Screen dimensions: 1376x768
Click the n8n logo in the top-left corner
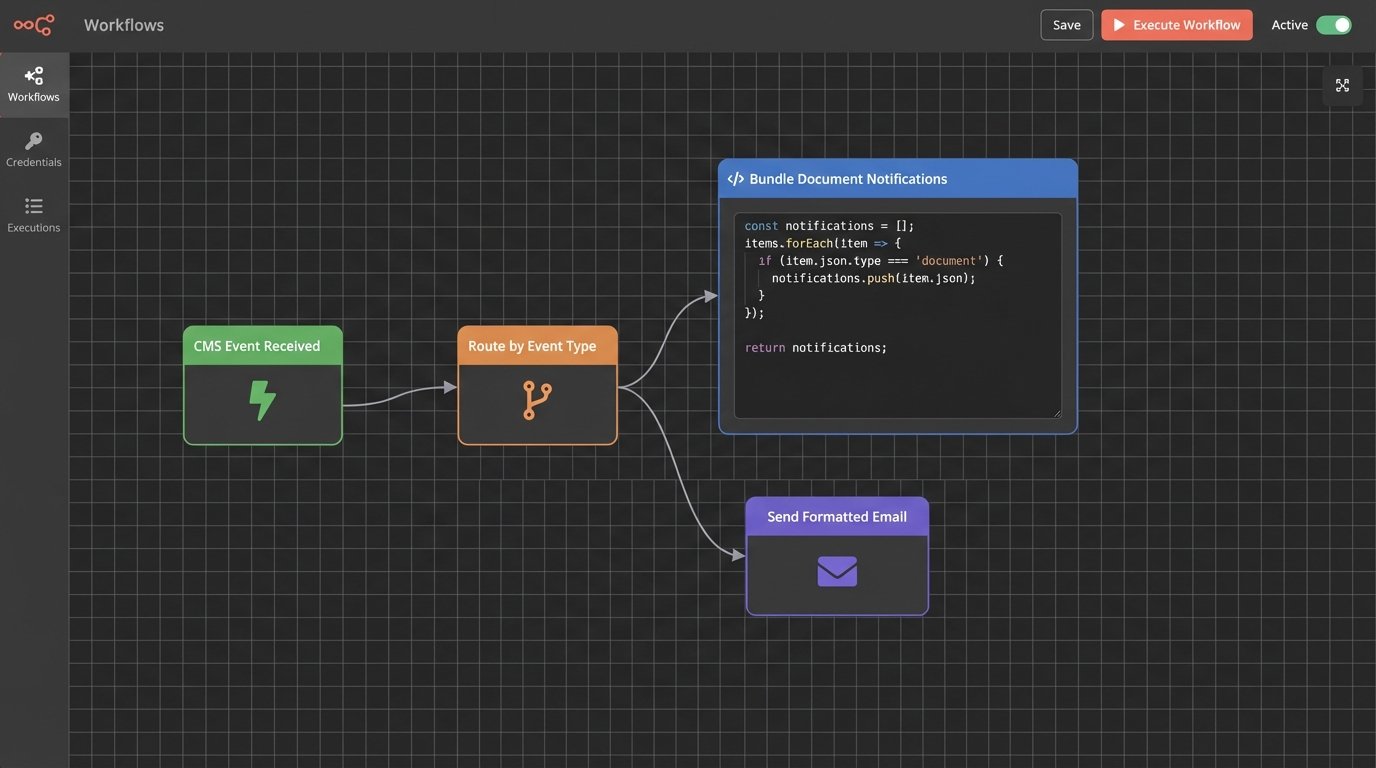click(33, 23)
